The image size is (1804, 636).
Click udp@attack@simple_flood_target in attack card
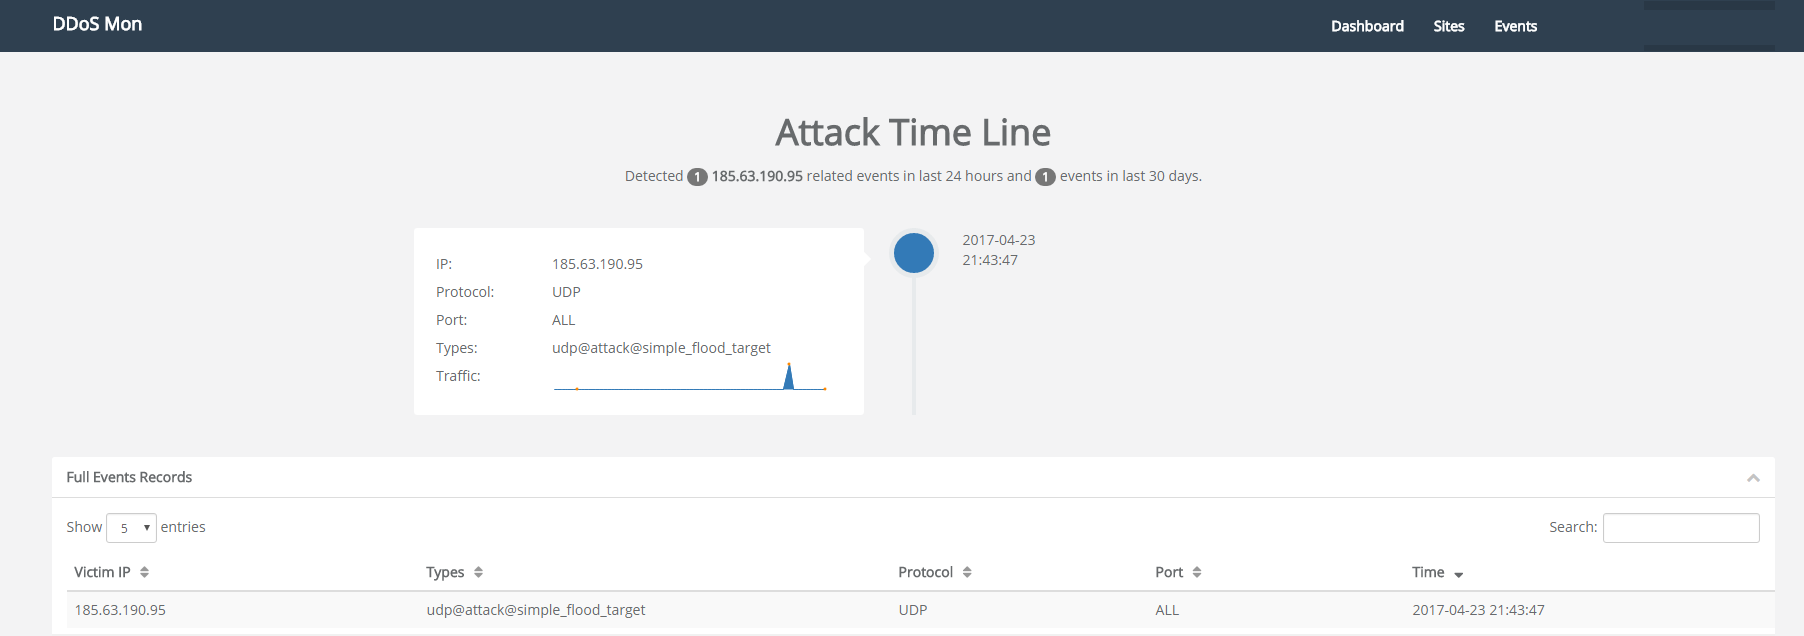click(x=661, y=348)
